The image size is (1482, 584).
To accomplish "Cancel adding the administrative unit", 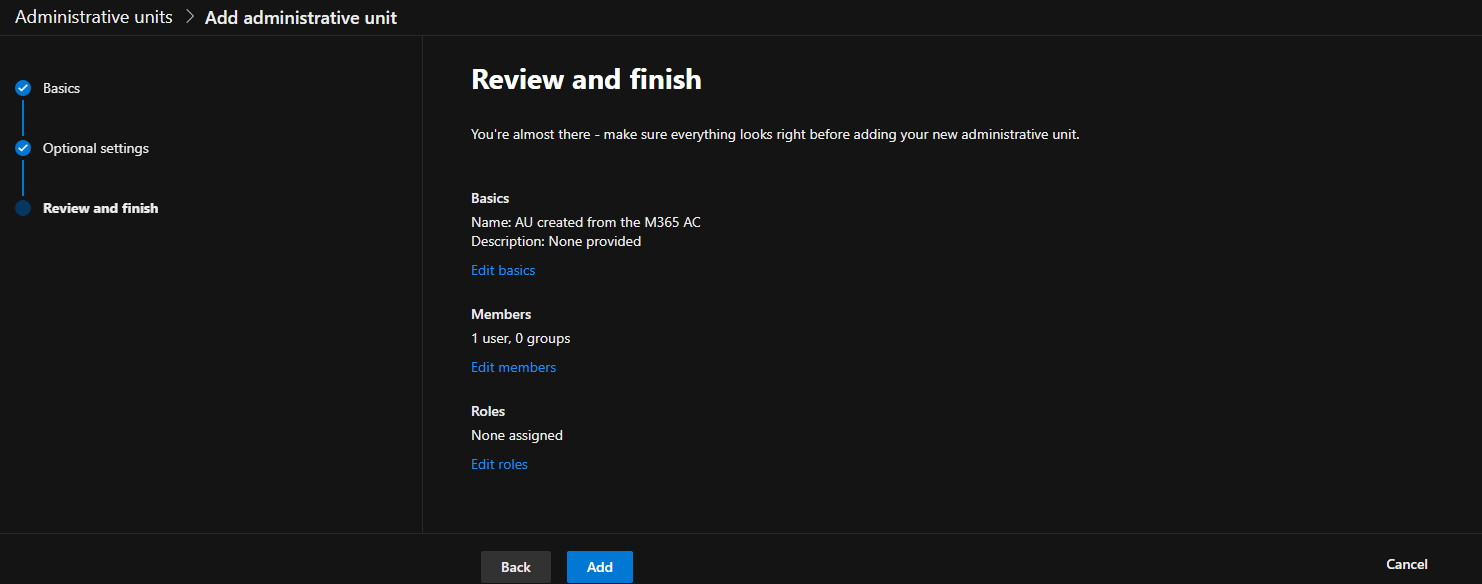I will (x=1406, y=564).
